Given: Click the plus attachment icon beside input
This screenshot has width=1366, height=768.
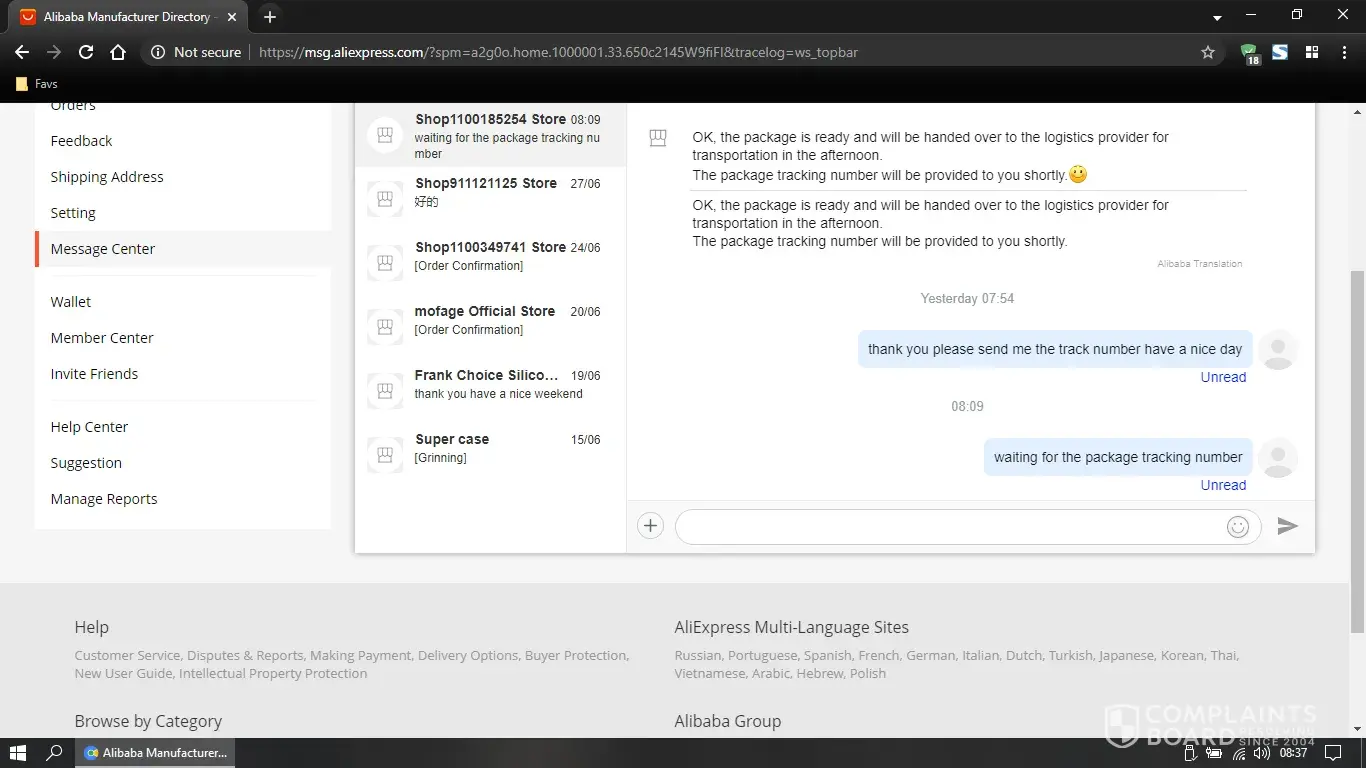Looking at the screenshot, I should 650,526.
